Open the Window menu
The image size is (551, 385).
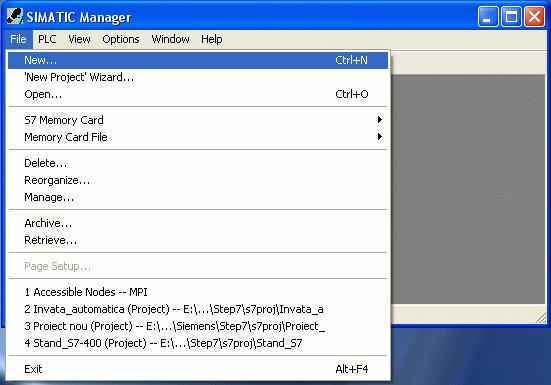pyautogui.click(x=170, y=39)
